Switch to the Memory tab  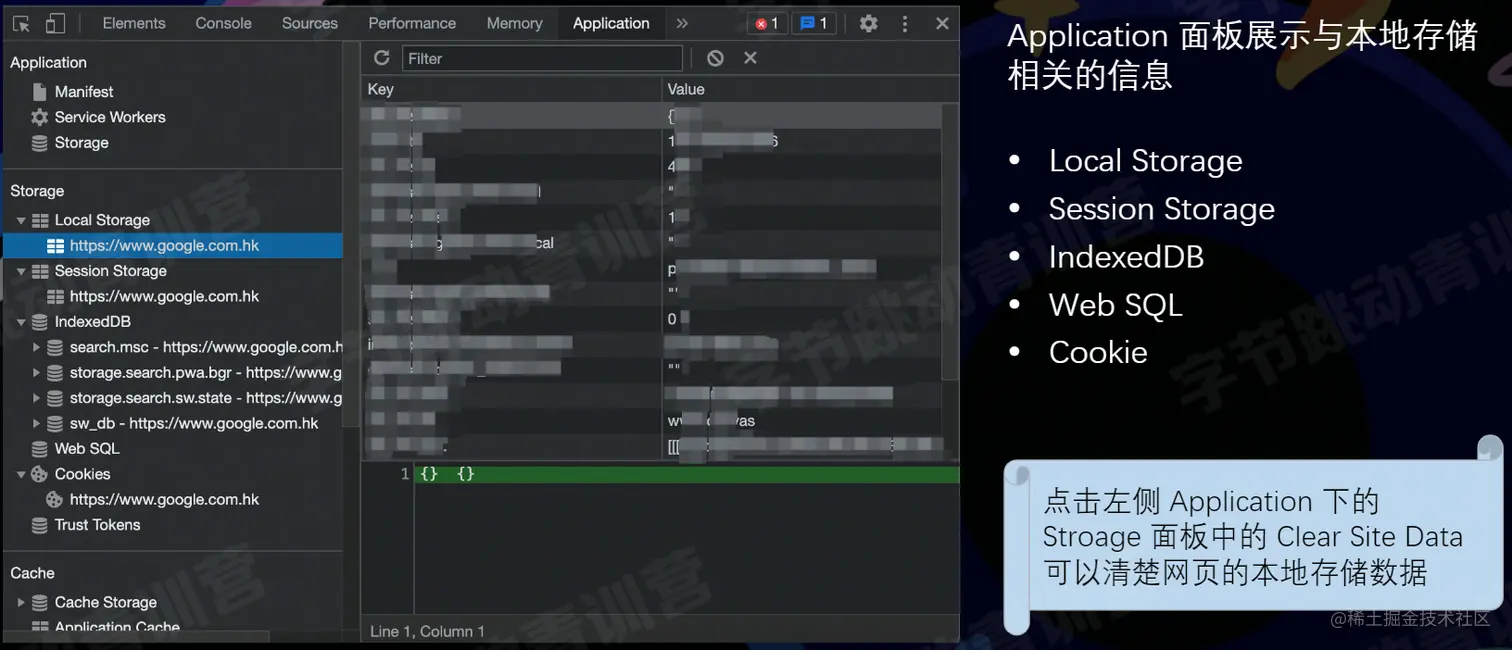click(x=514, y=23)
